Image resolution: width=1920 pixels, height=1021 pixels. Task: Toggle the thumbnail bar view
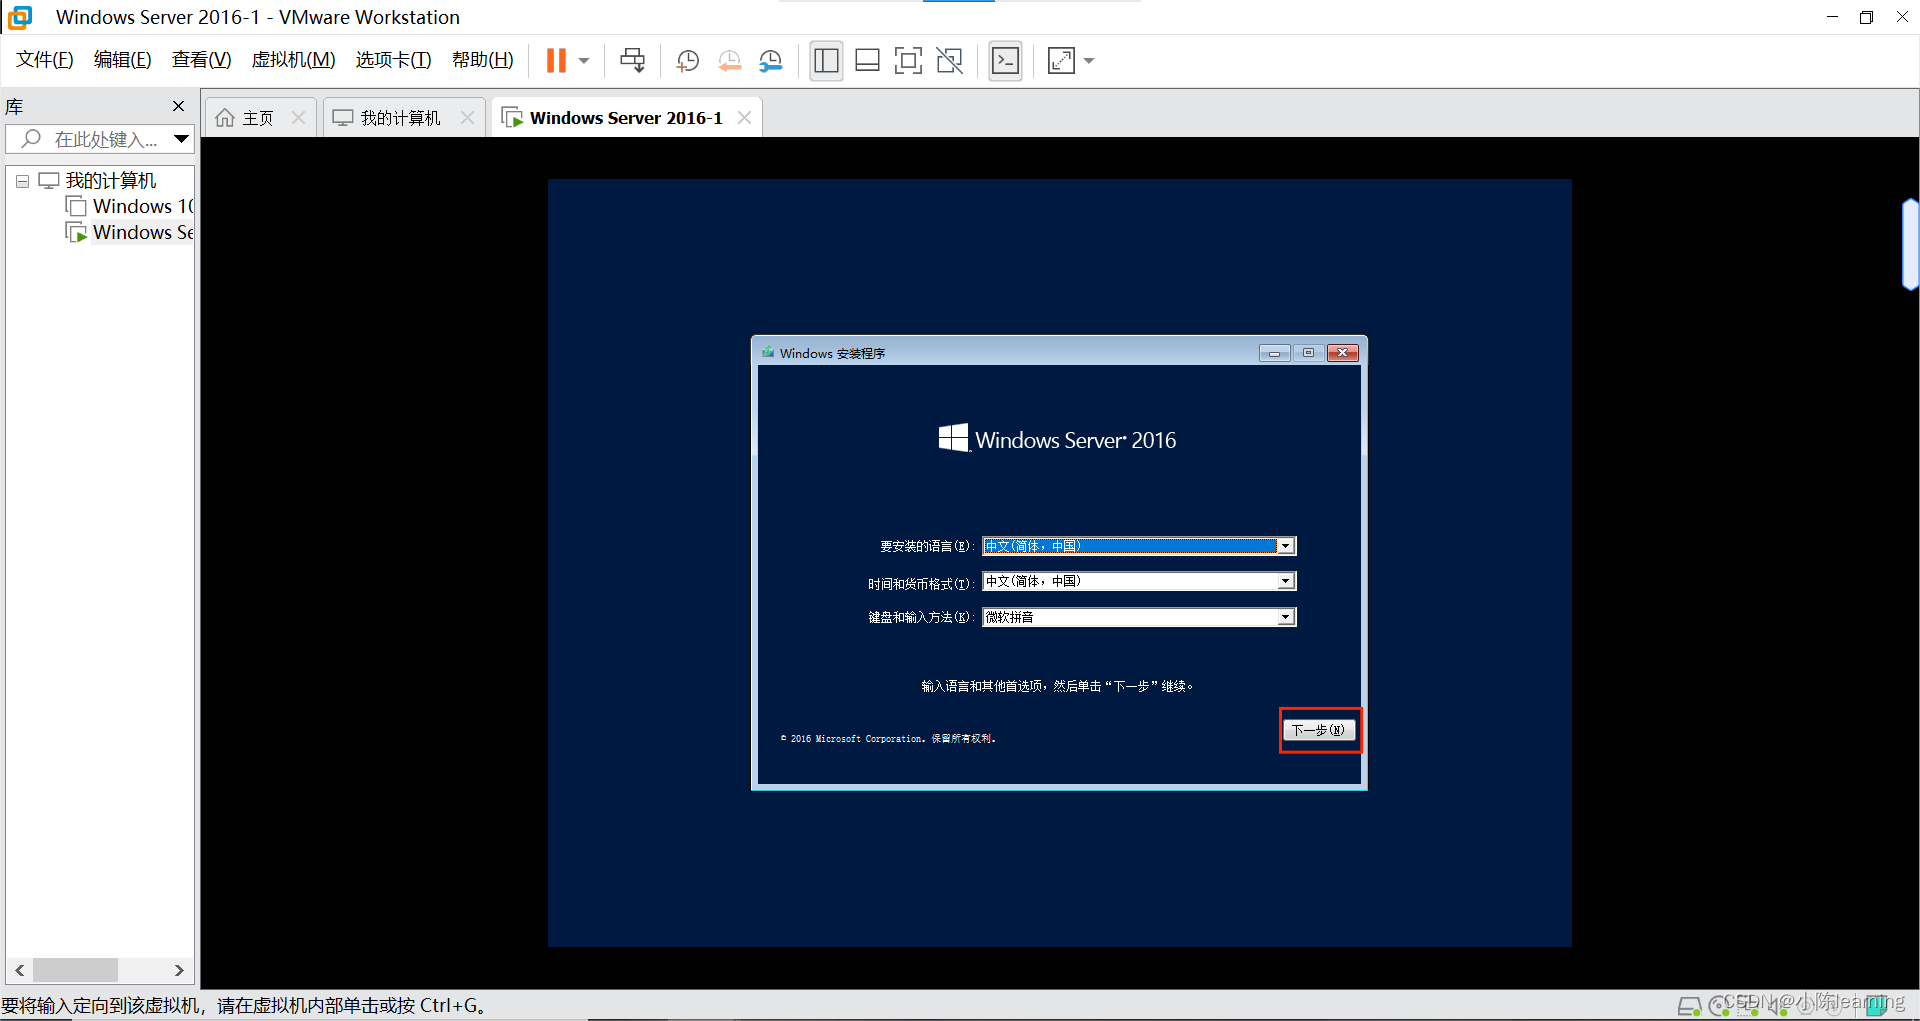[867, 61]
